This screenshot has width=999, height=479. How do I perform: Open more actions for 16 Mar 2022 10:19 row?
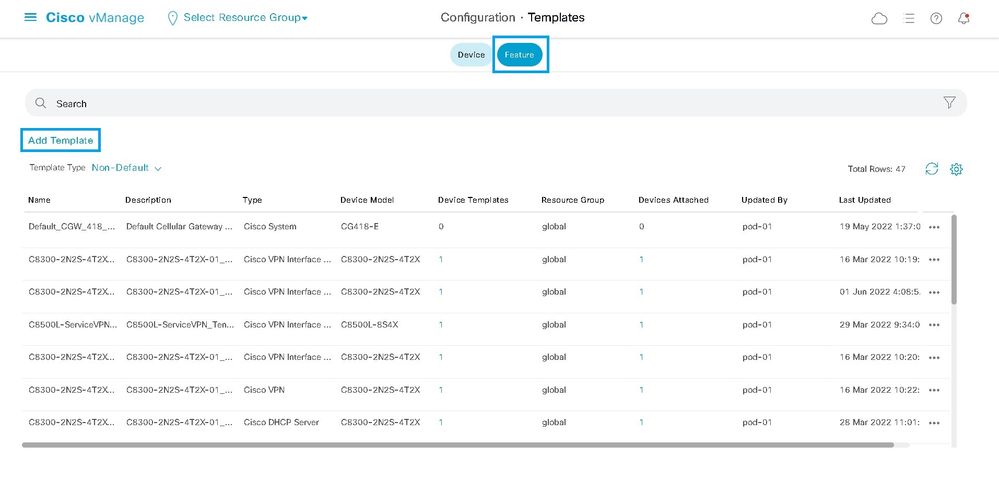point(934,260)
